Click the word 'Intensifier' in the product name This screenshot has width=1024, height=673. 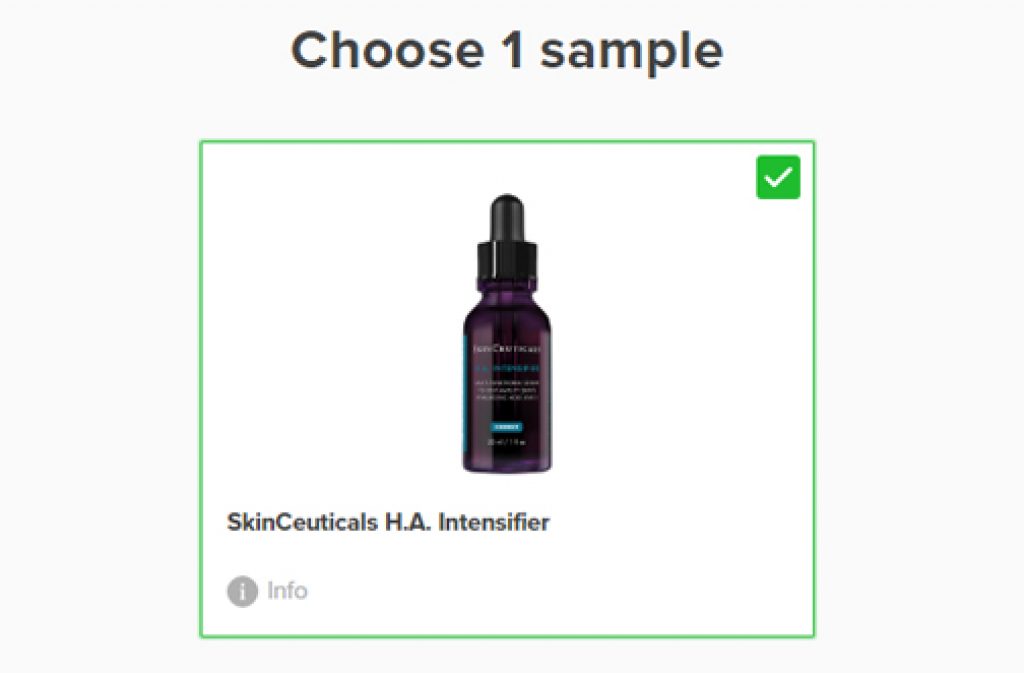coord(494,522)
